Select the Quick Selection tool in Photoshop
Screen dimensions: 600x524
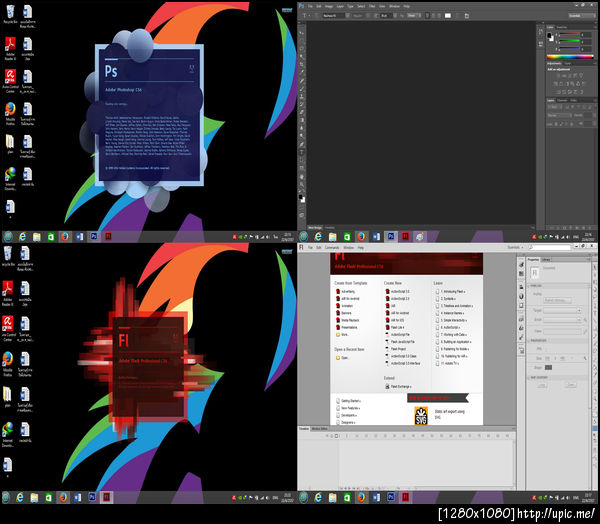pos(302,57)
